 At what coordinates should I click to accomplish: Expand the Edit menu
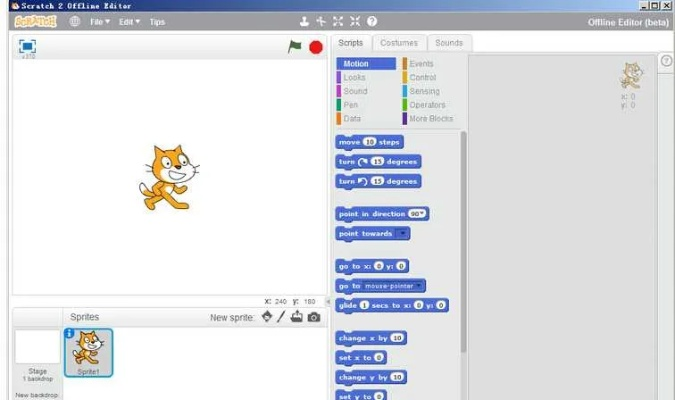pyautogui.click(x=129, y=21)
